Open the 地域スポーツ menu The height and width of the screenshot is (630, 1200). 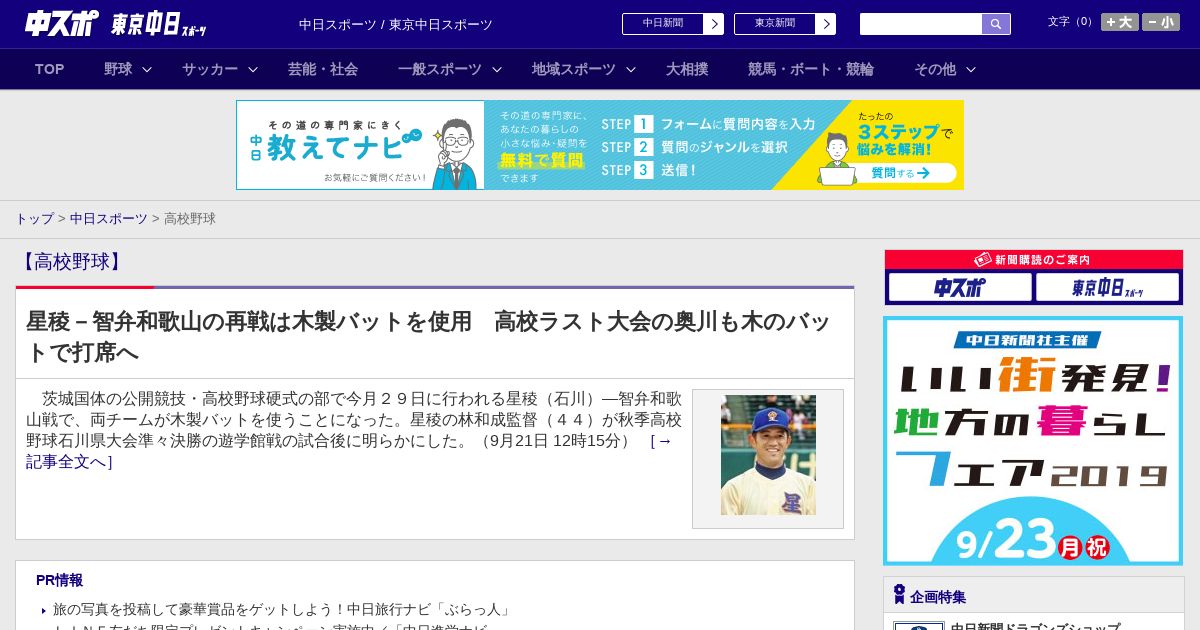click(574, 69)
